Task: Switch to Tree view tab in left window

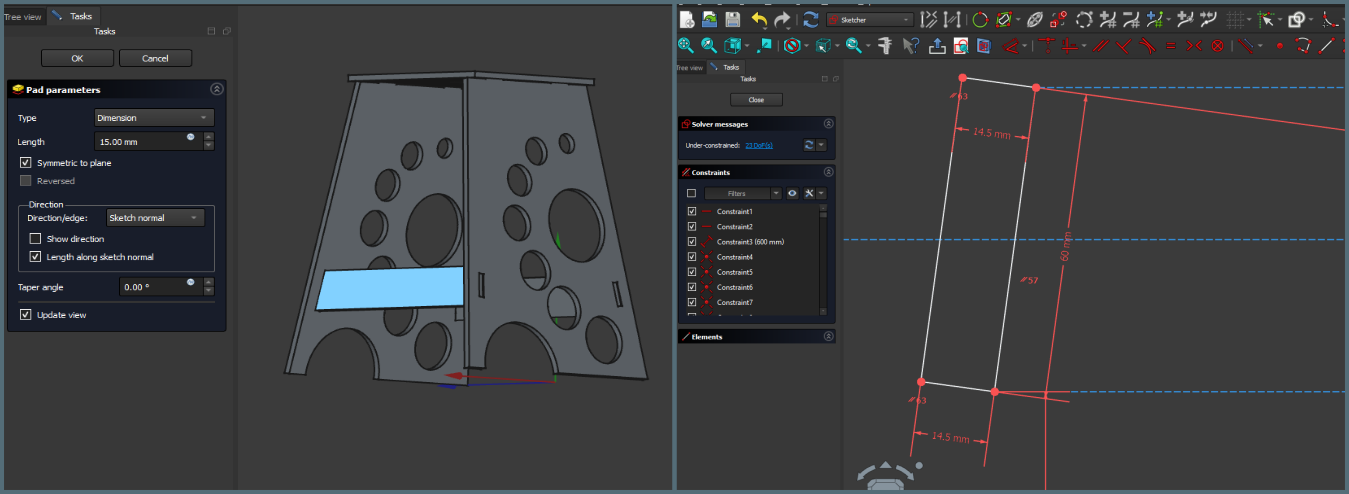Action: [23, 16]
